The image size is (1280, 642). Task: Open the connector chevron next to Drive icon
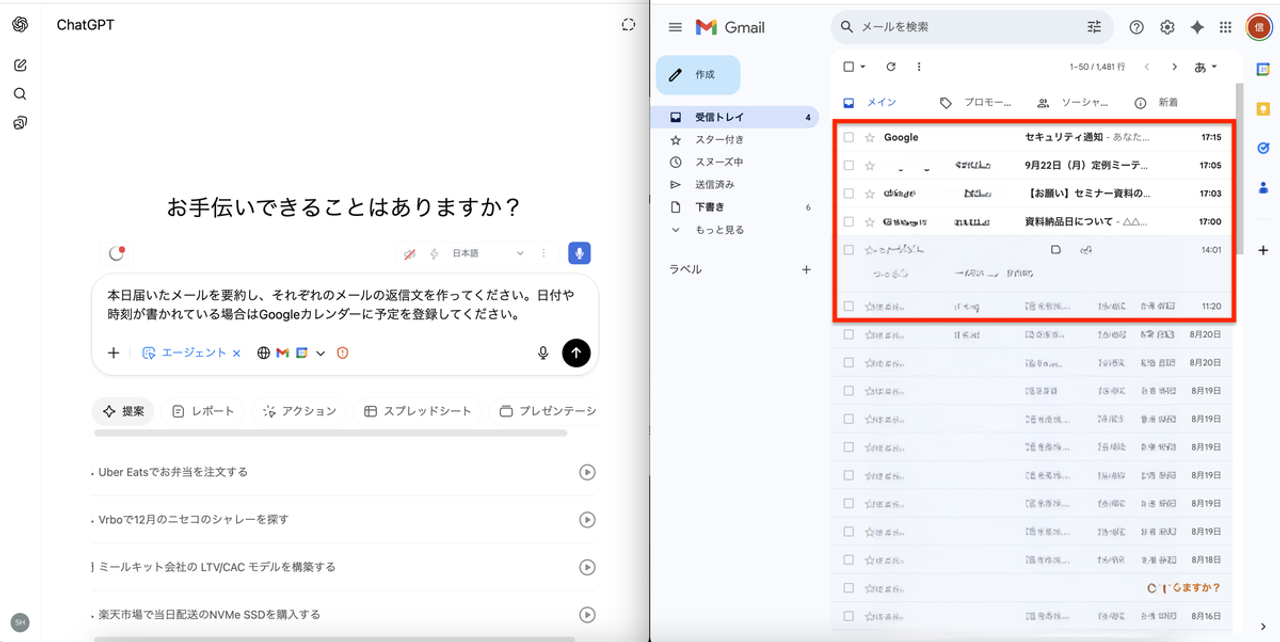[318, 352]
